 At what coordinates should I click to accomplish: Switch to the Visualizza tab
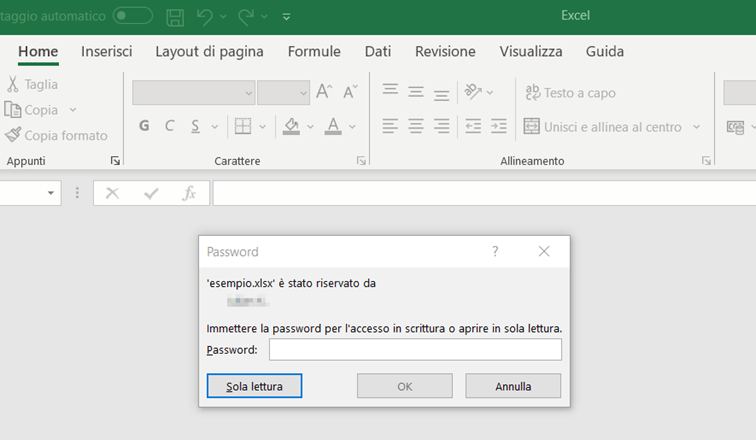[x=531, y=52]
